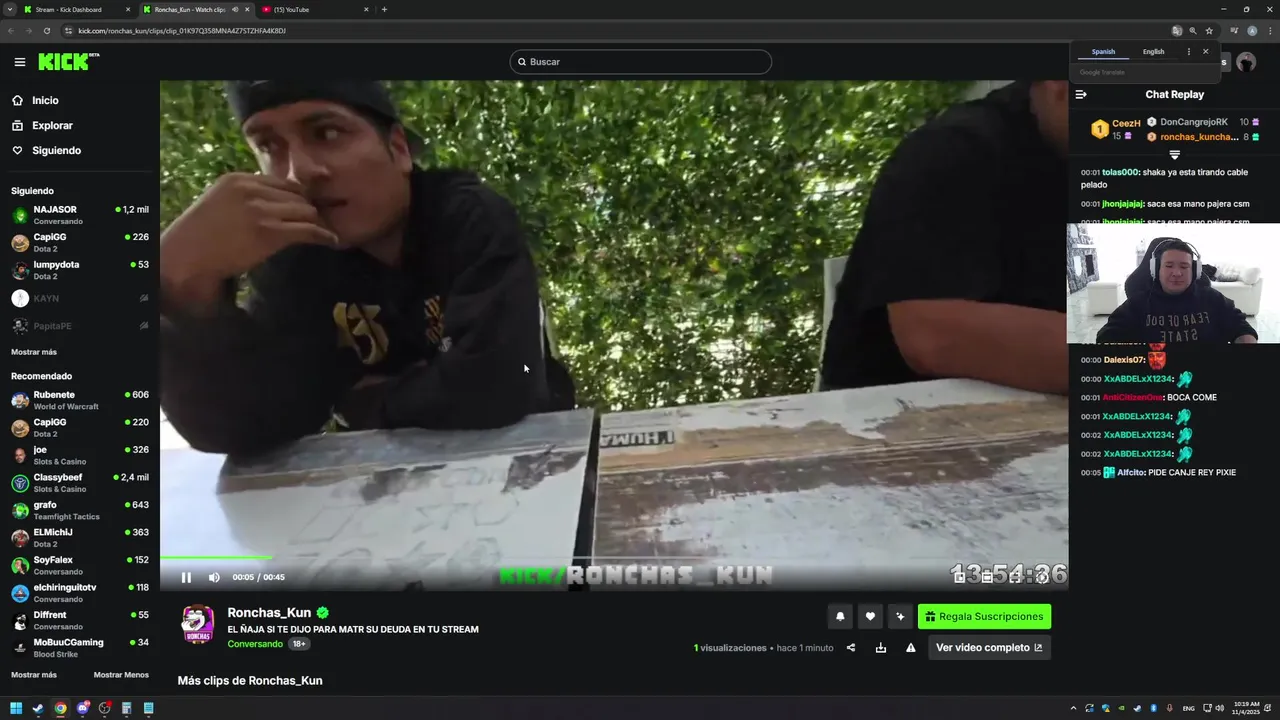The height and width of the screenshot is (720, 1280).
Task: Click the notification bell for Ronchas_Kun
Action: (840, 617)
